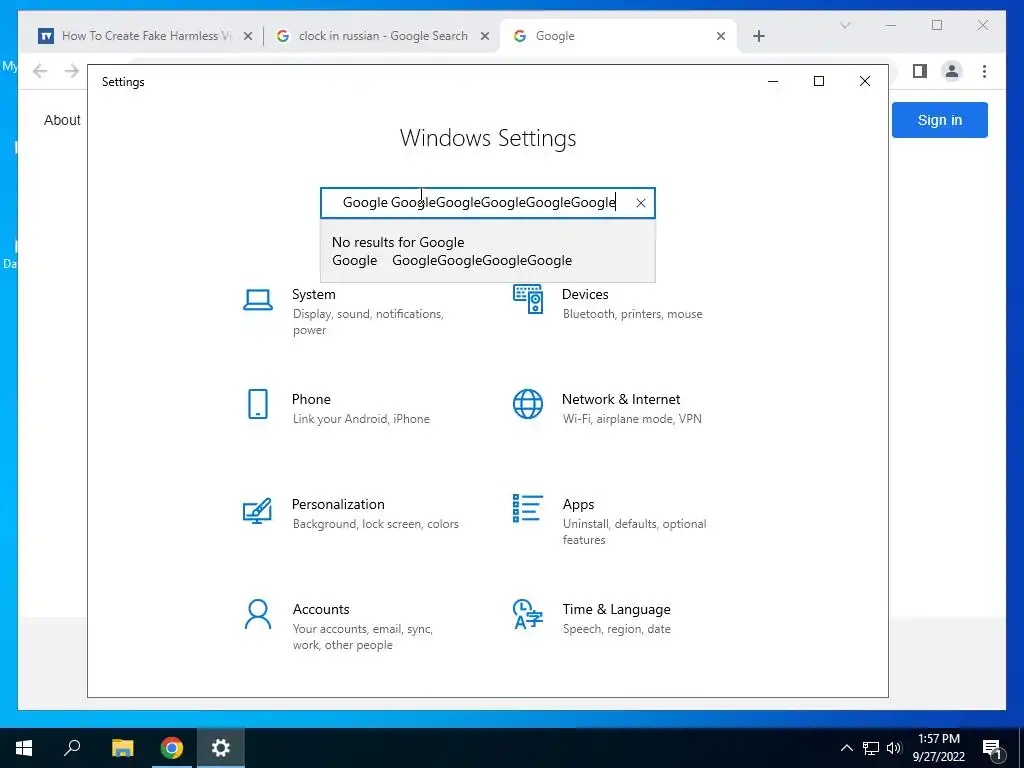The width and height of the screenshot is (1024, 768).
Task: Go forward in Chrome
Action: [x=72, y=71]
